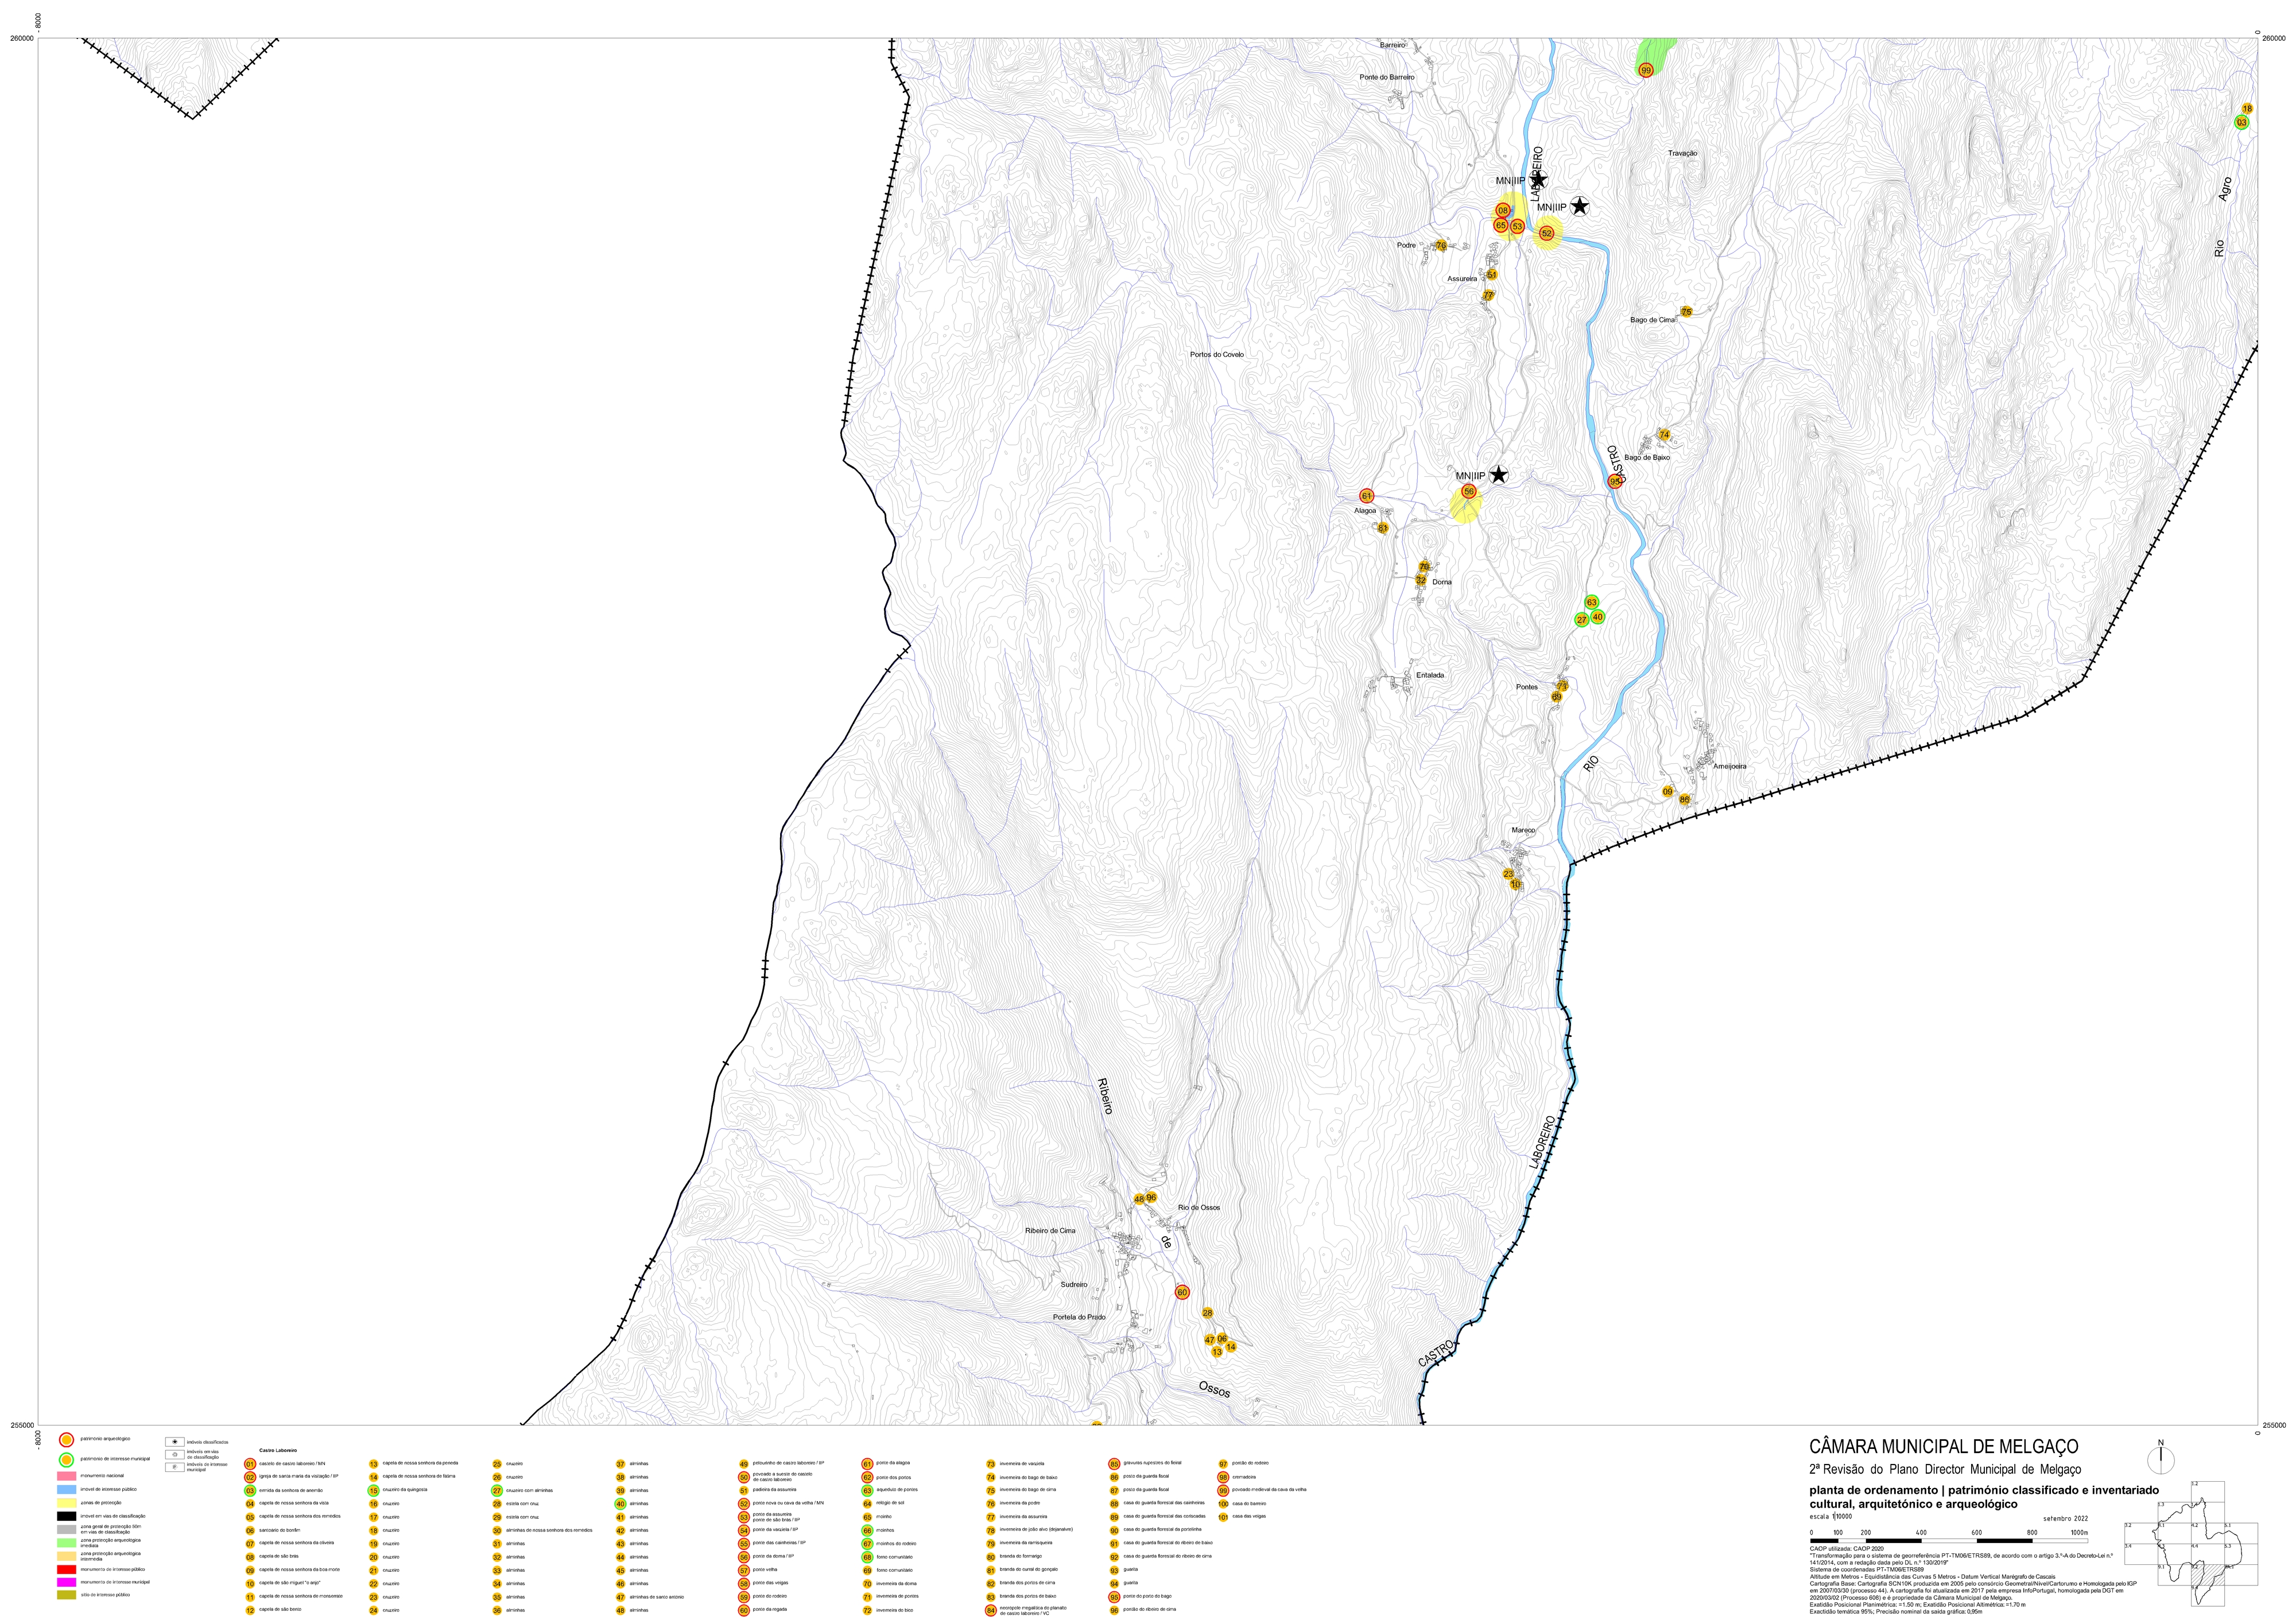Click marker 09 near Ameijoeira
The width and height of the screenshot is (2296, 1620).
tap(1668, 792)
